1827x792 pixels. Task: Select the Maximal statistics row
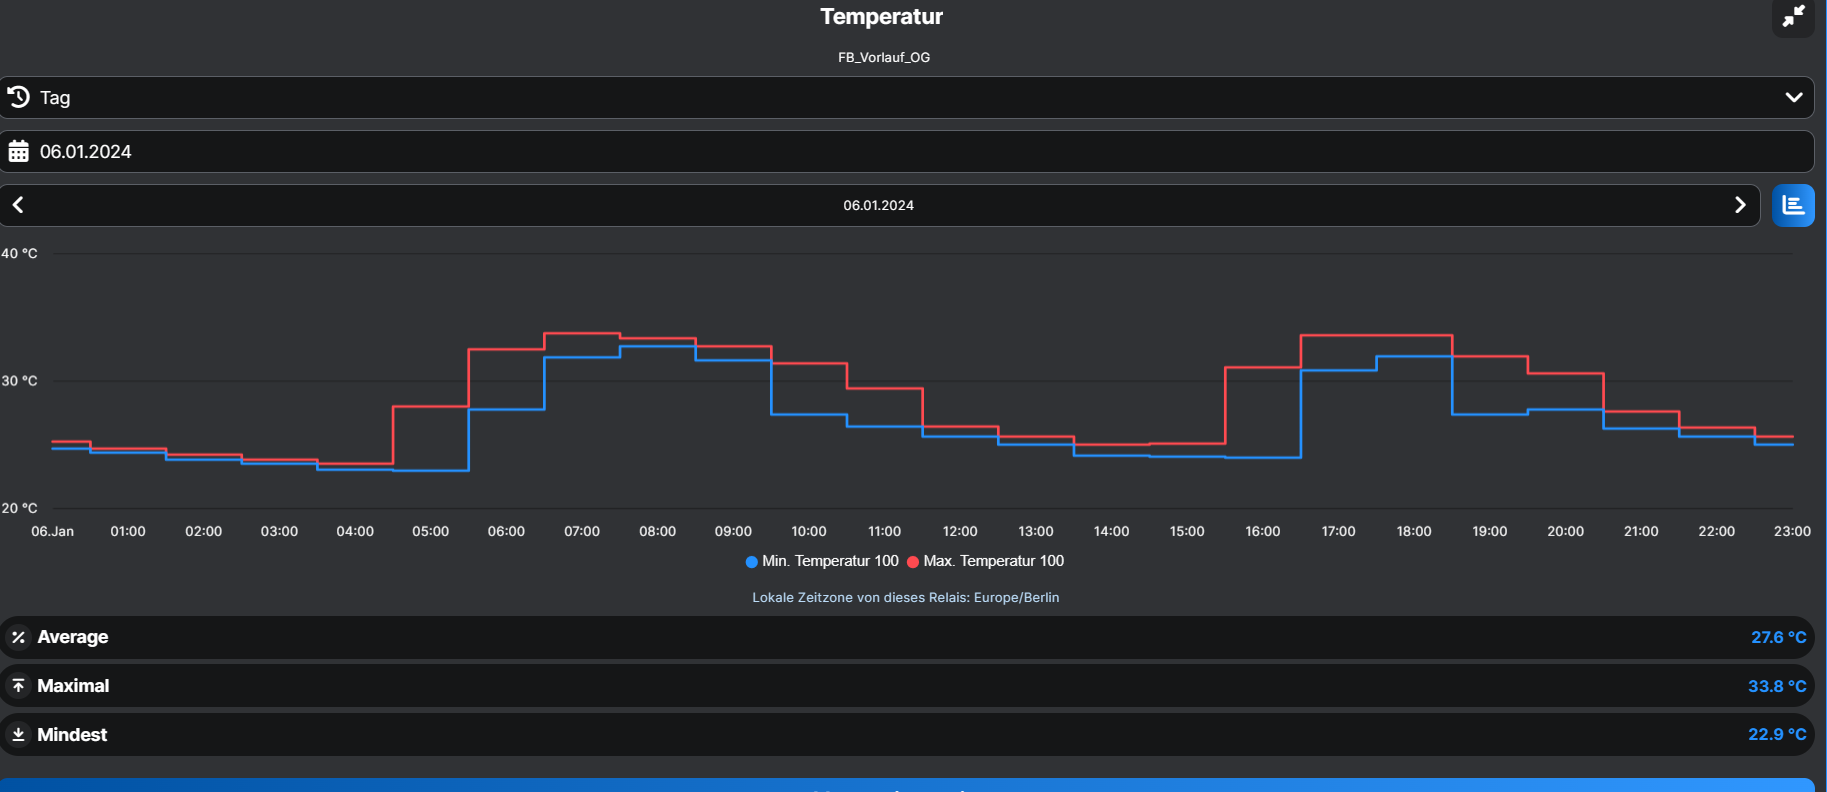point(907,686)
